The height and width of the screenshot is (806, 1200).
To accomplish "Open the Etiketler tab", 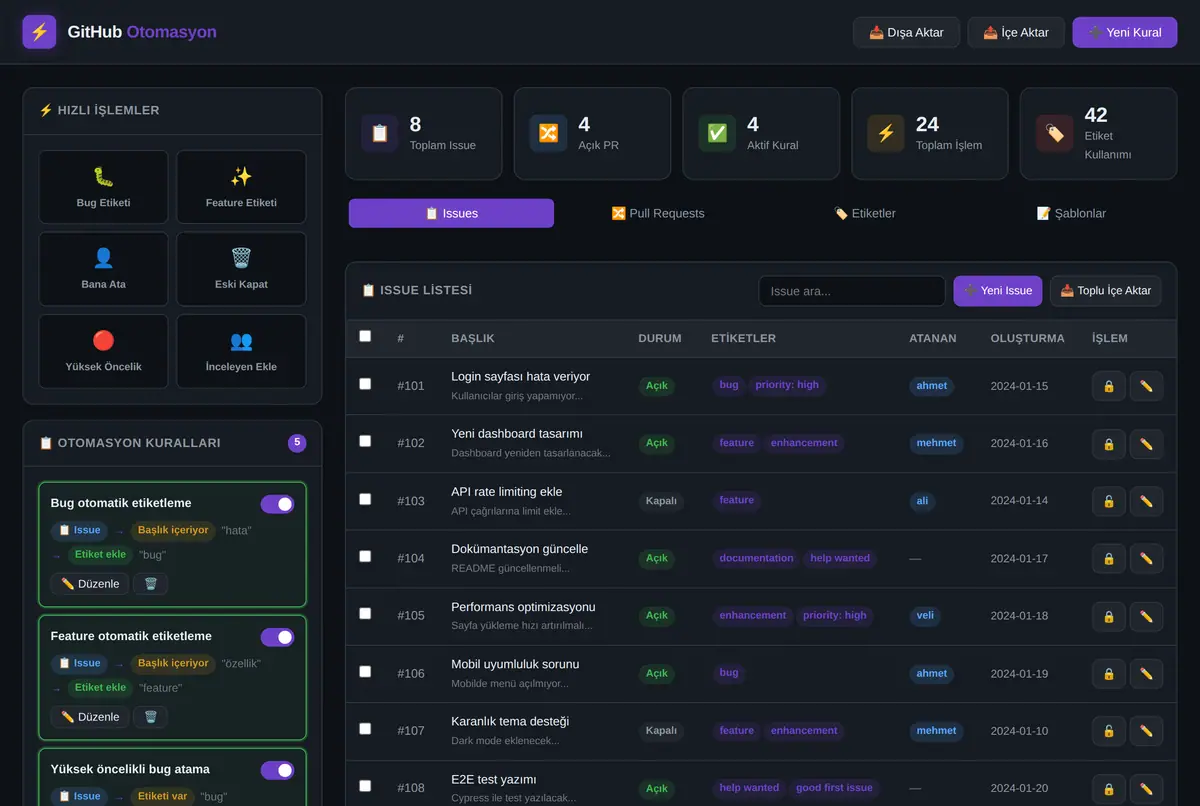I will pos(865,213).
